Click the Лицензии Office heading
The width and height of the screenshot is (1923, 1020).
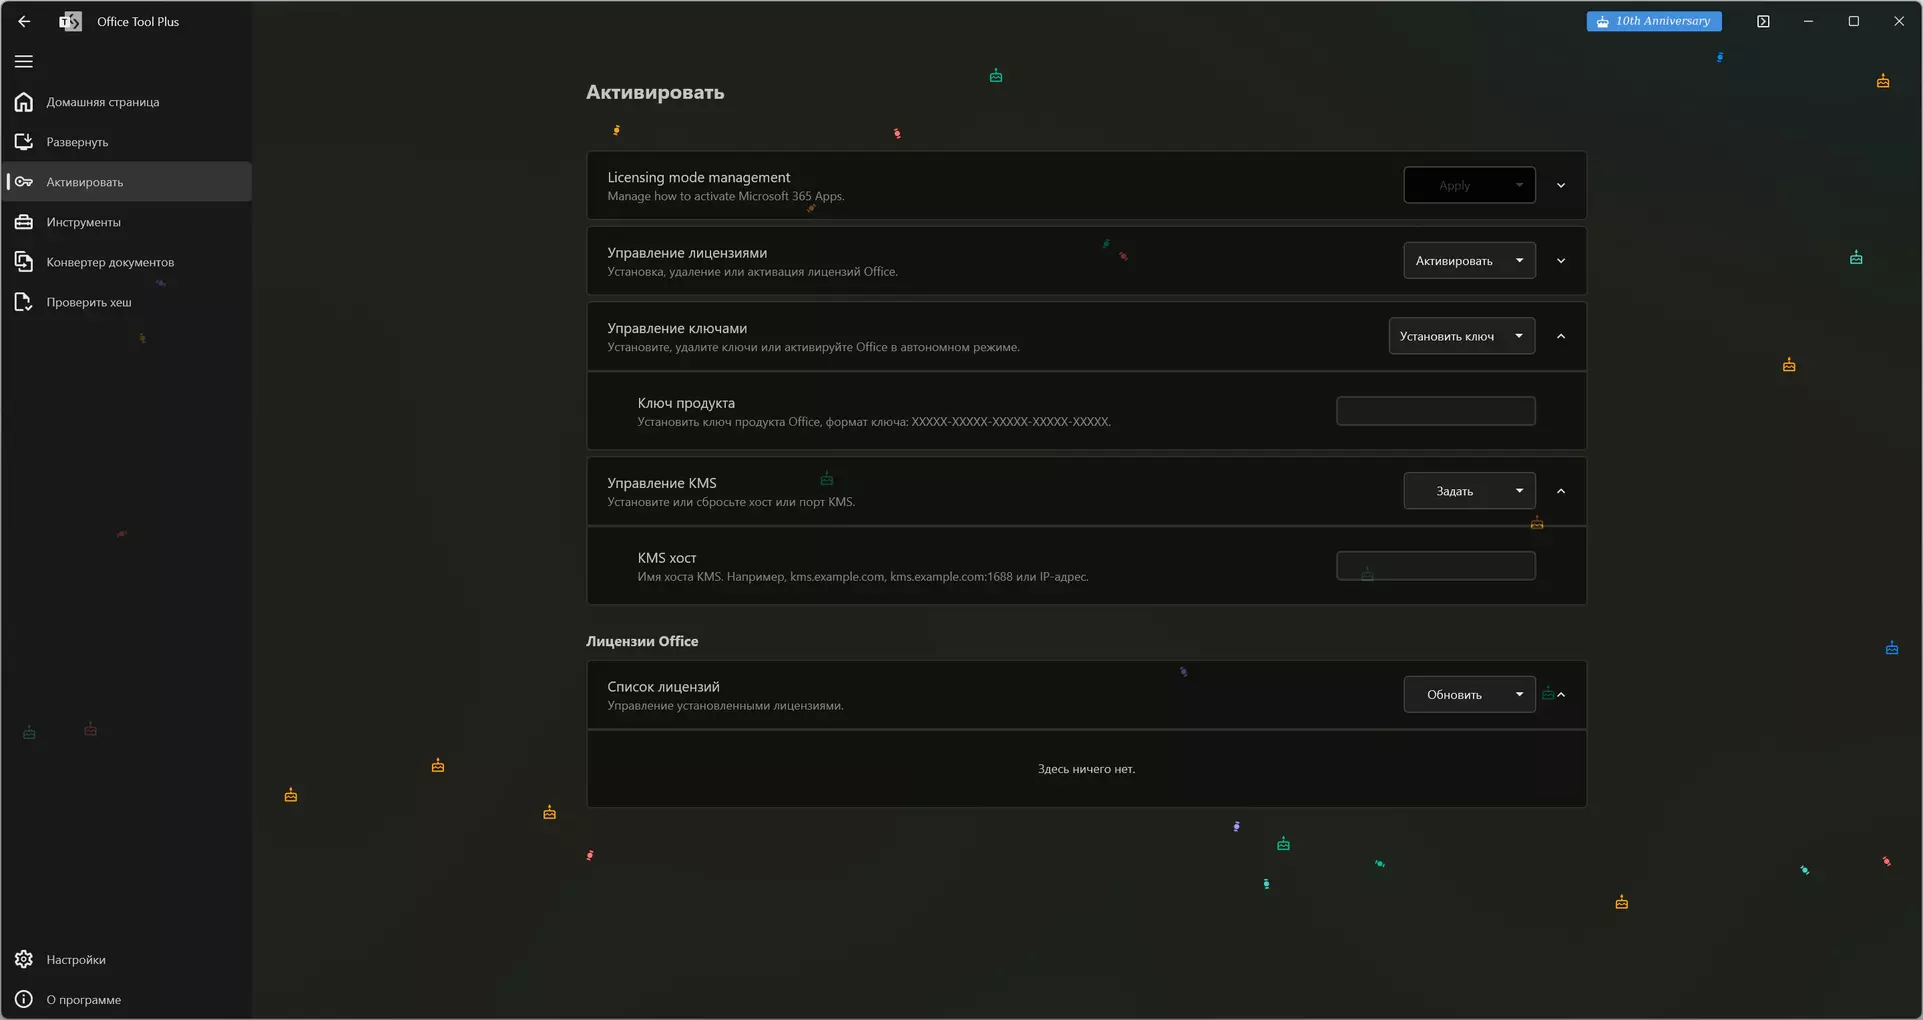tap(642, 641)
